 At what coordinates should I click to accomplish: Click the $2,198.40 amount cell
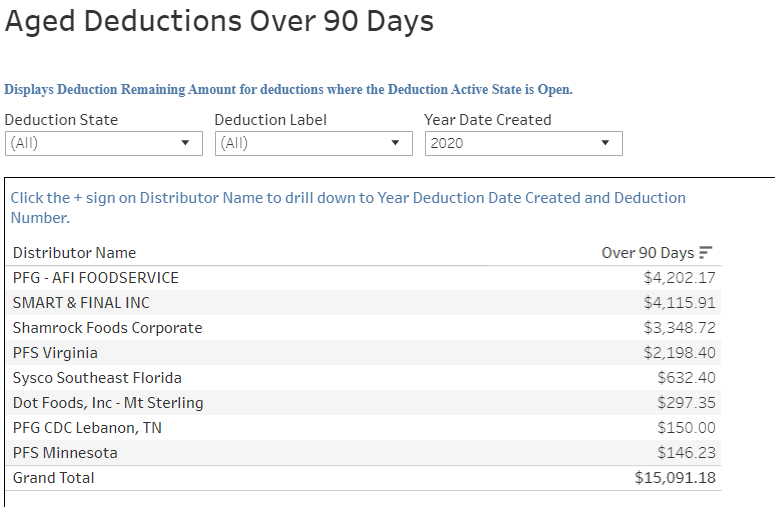(x=679, y=353)
